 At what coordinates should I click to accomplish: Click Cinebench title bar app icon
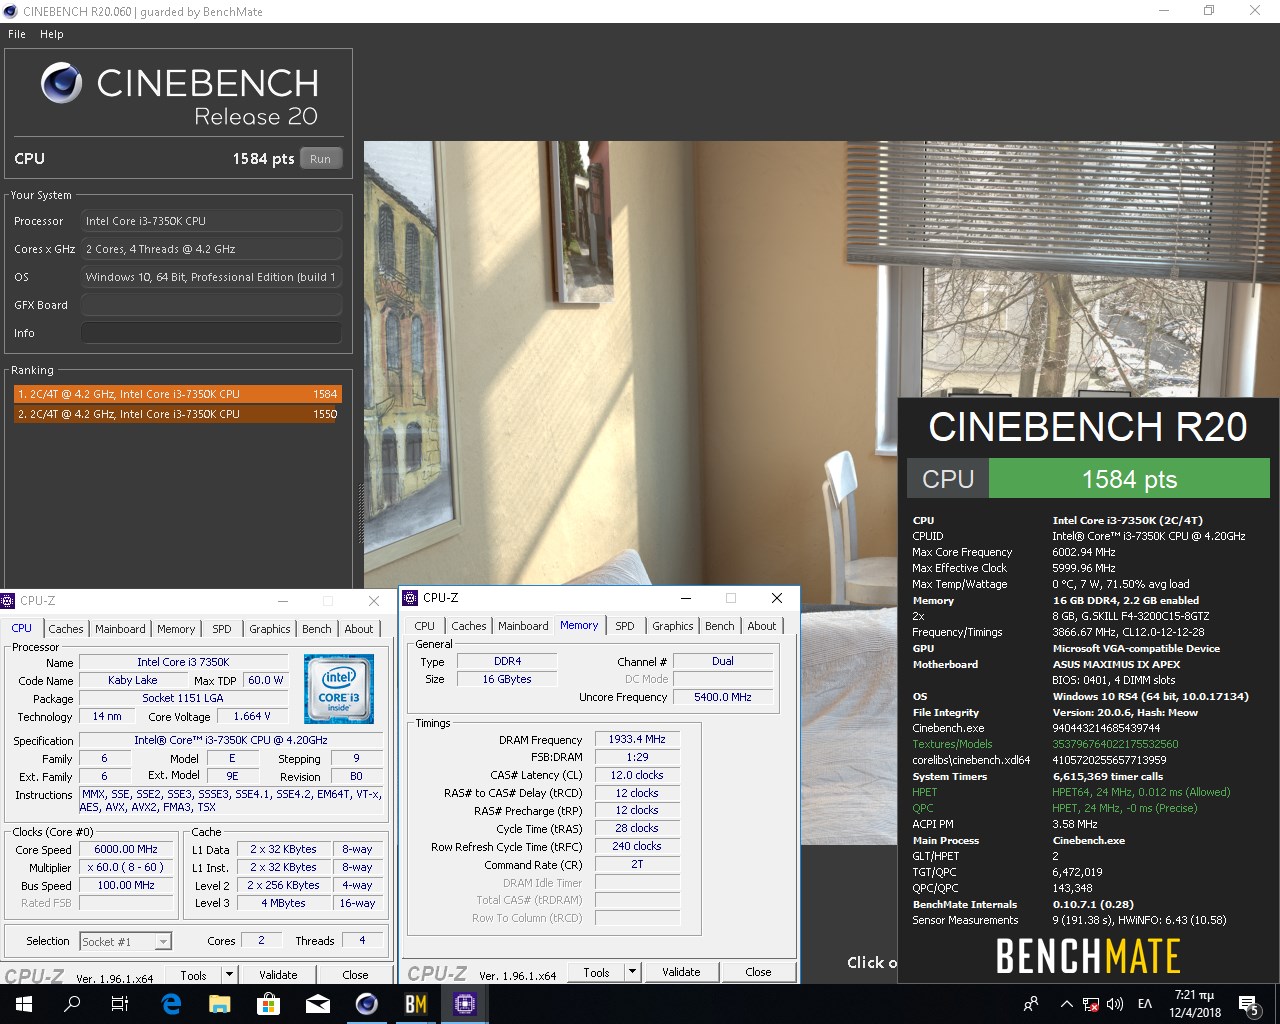coord(11,11)
